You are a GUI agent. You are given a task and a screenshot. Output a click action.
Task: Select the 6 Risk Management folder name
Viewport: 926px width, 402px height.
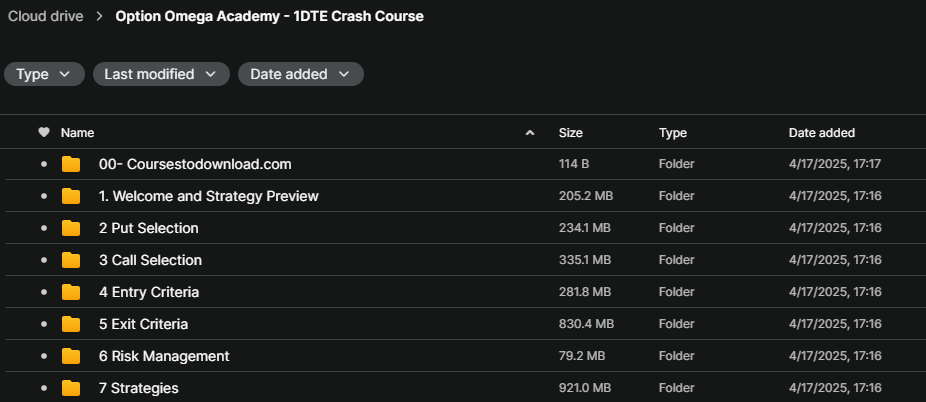164,356
